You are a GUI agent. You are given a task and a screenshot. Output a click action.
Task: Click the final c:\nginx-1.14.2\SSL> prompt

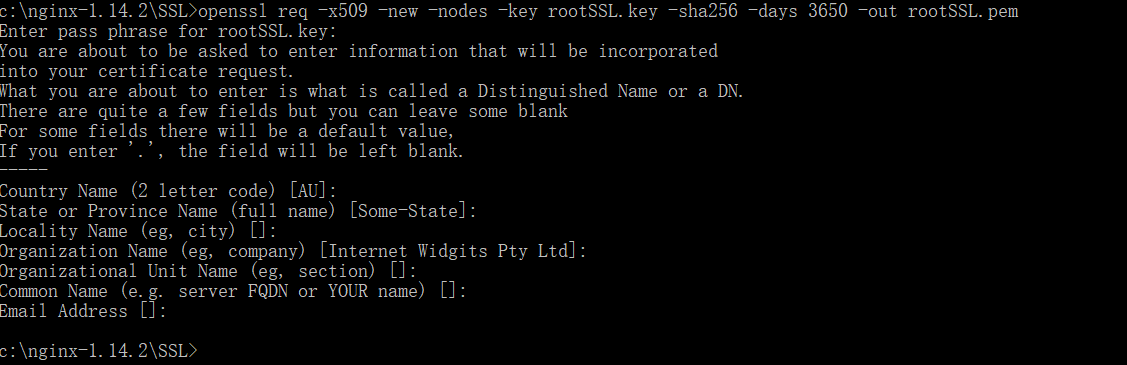click(98, 351)
